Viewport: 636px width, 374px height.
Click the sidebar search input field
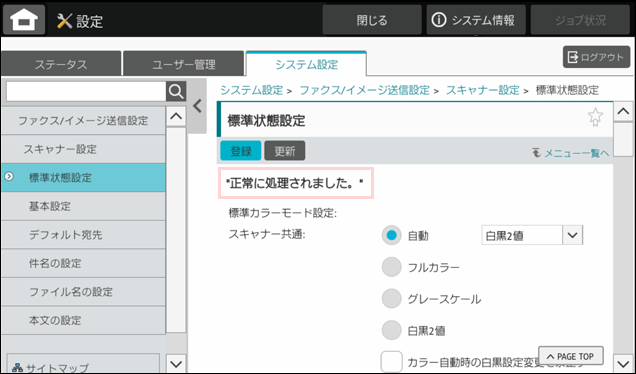pos(86,91)
